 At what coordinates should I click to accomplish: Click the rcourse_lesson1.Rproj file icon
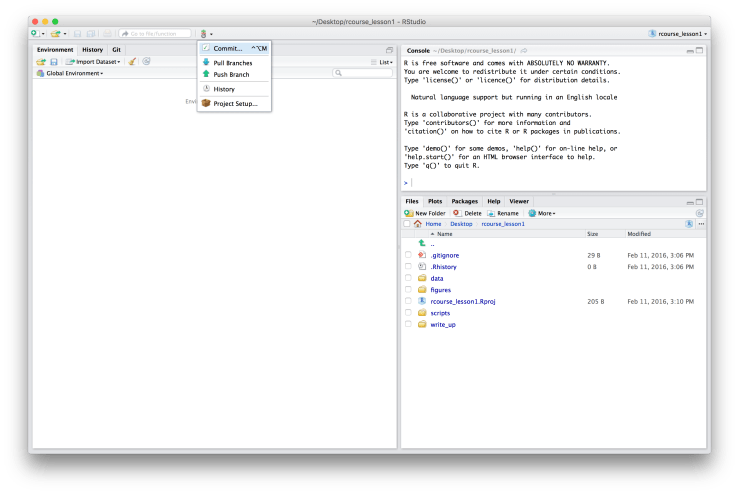click(422, 301)
